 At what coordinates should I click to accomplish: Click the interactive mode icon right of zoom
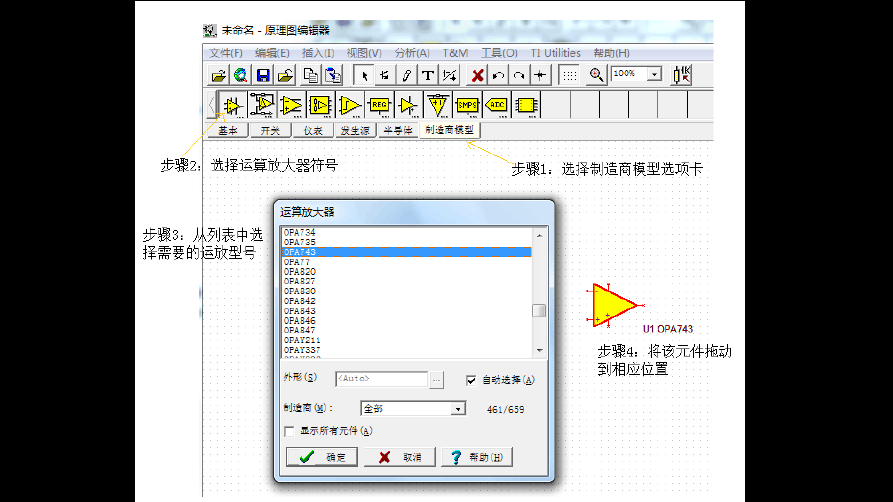681,75
